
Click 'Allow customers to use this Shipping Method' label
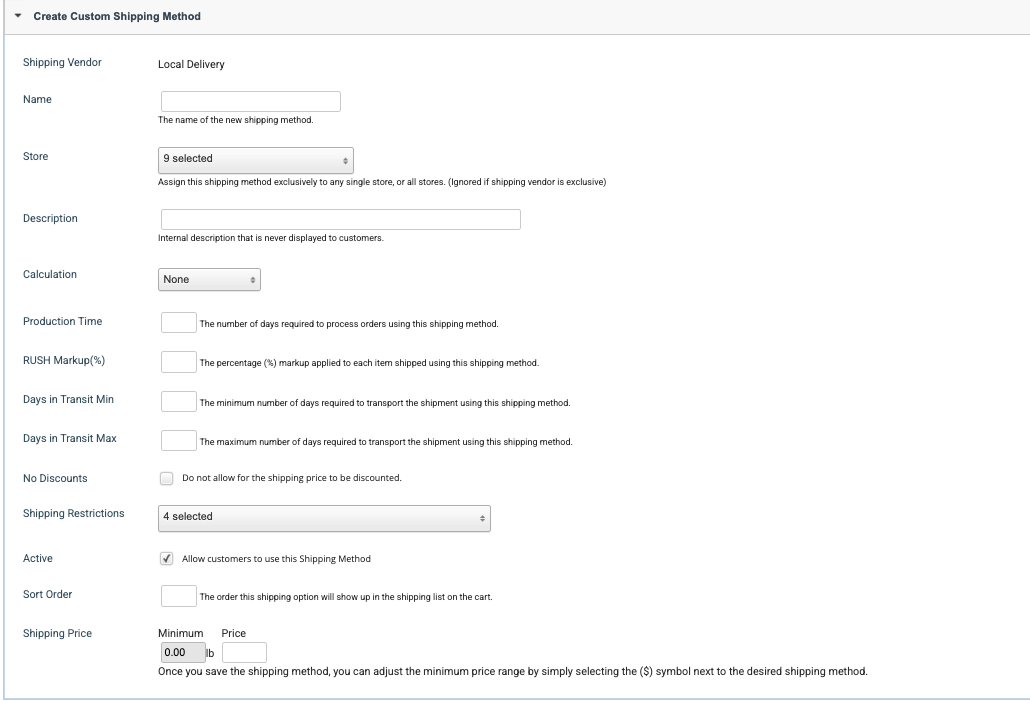(x=276, y=558)
